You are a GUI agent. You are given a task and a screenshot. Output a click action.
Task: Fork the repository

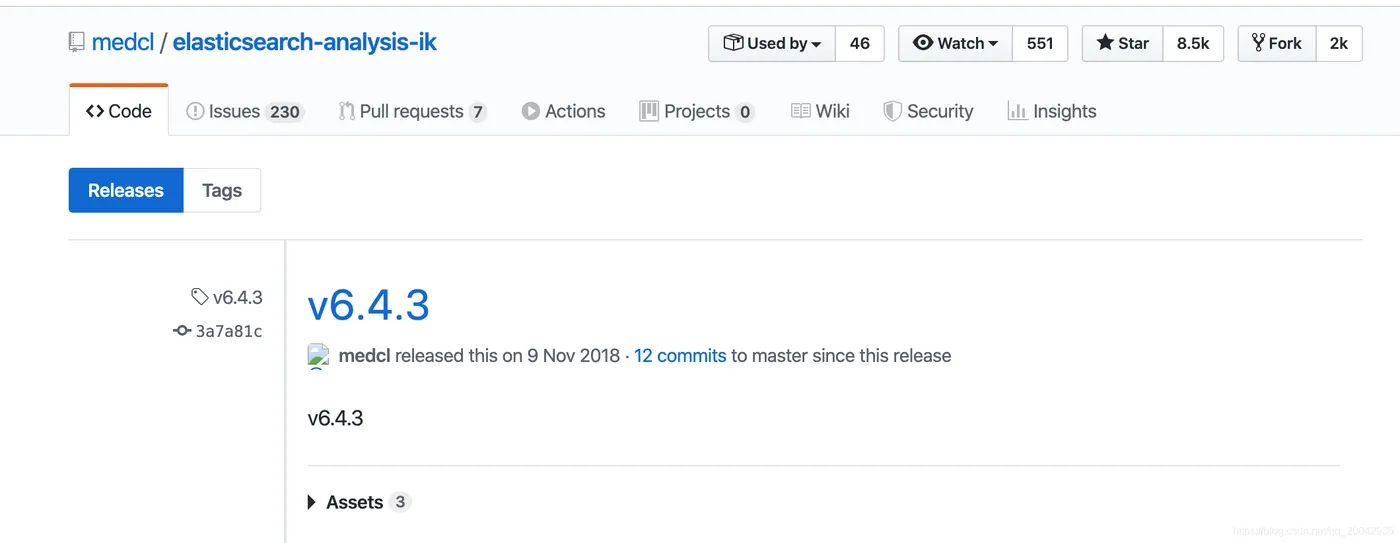(x=1276, y=44)
